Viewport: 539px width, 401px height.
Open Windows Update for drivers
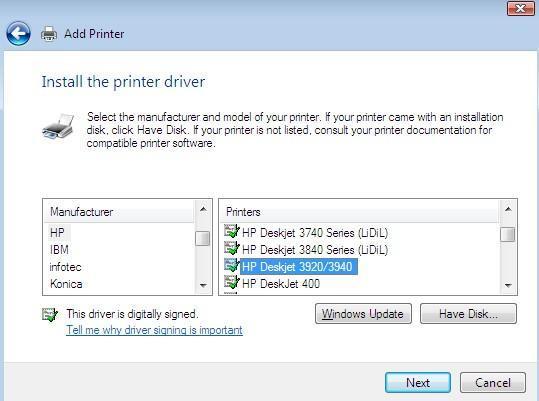pyautogui.click(x=363, y=314)
